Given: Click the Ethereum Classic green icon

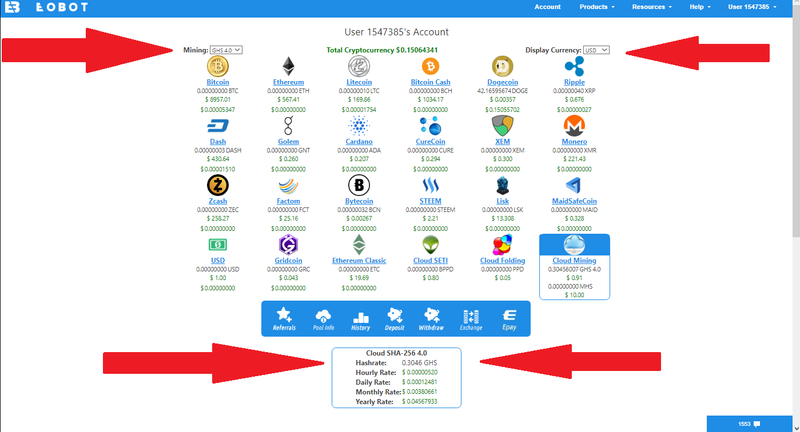Looking at the screenshot, I should pyautogui.click(x=359, y=245).
